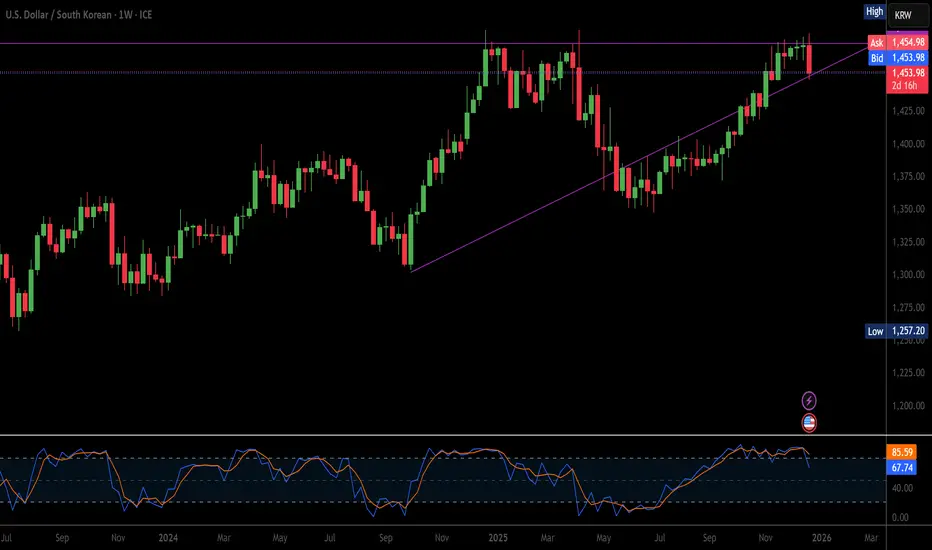The image size is (932, 550).
Task: Click the 1,400.00 price axis label
Action: (908, 144)
